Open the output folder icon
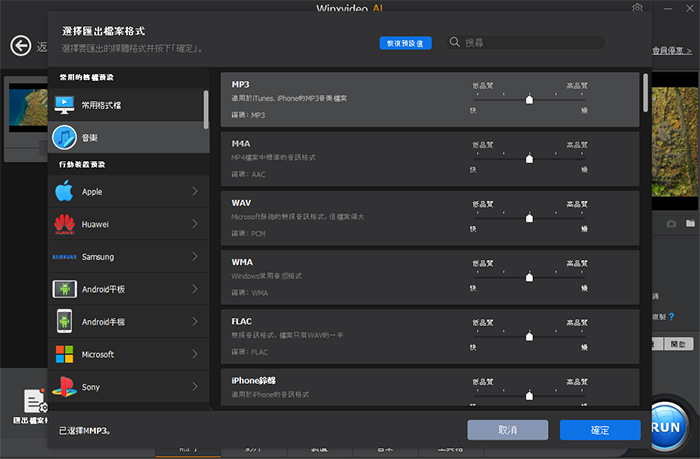This screenshot has width=700, height=459. click(690, 223)
